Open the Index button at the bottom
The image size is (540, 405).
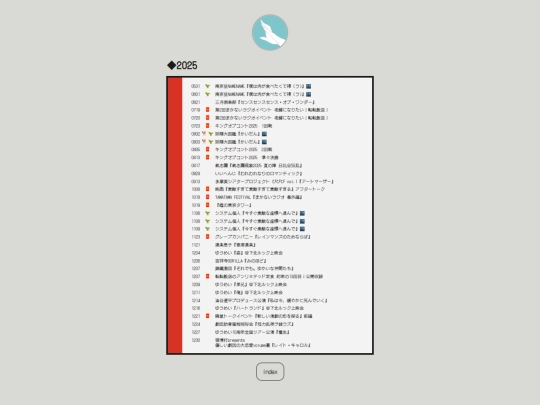(x=270, y=372)
